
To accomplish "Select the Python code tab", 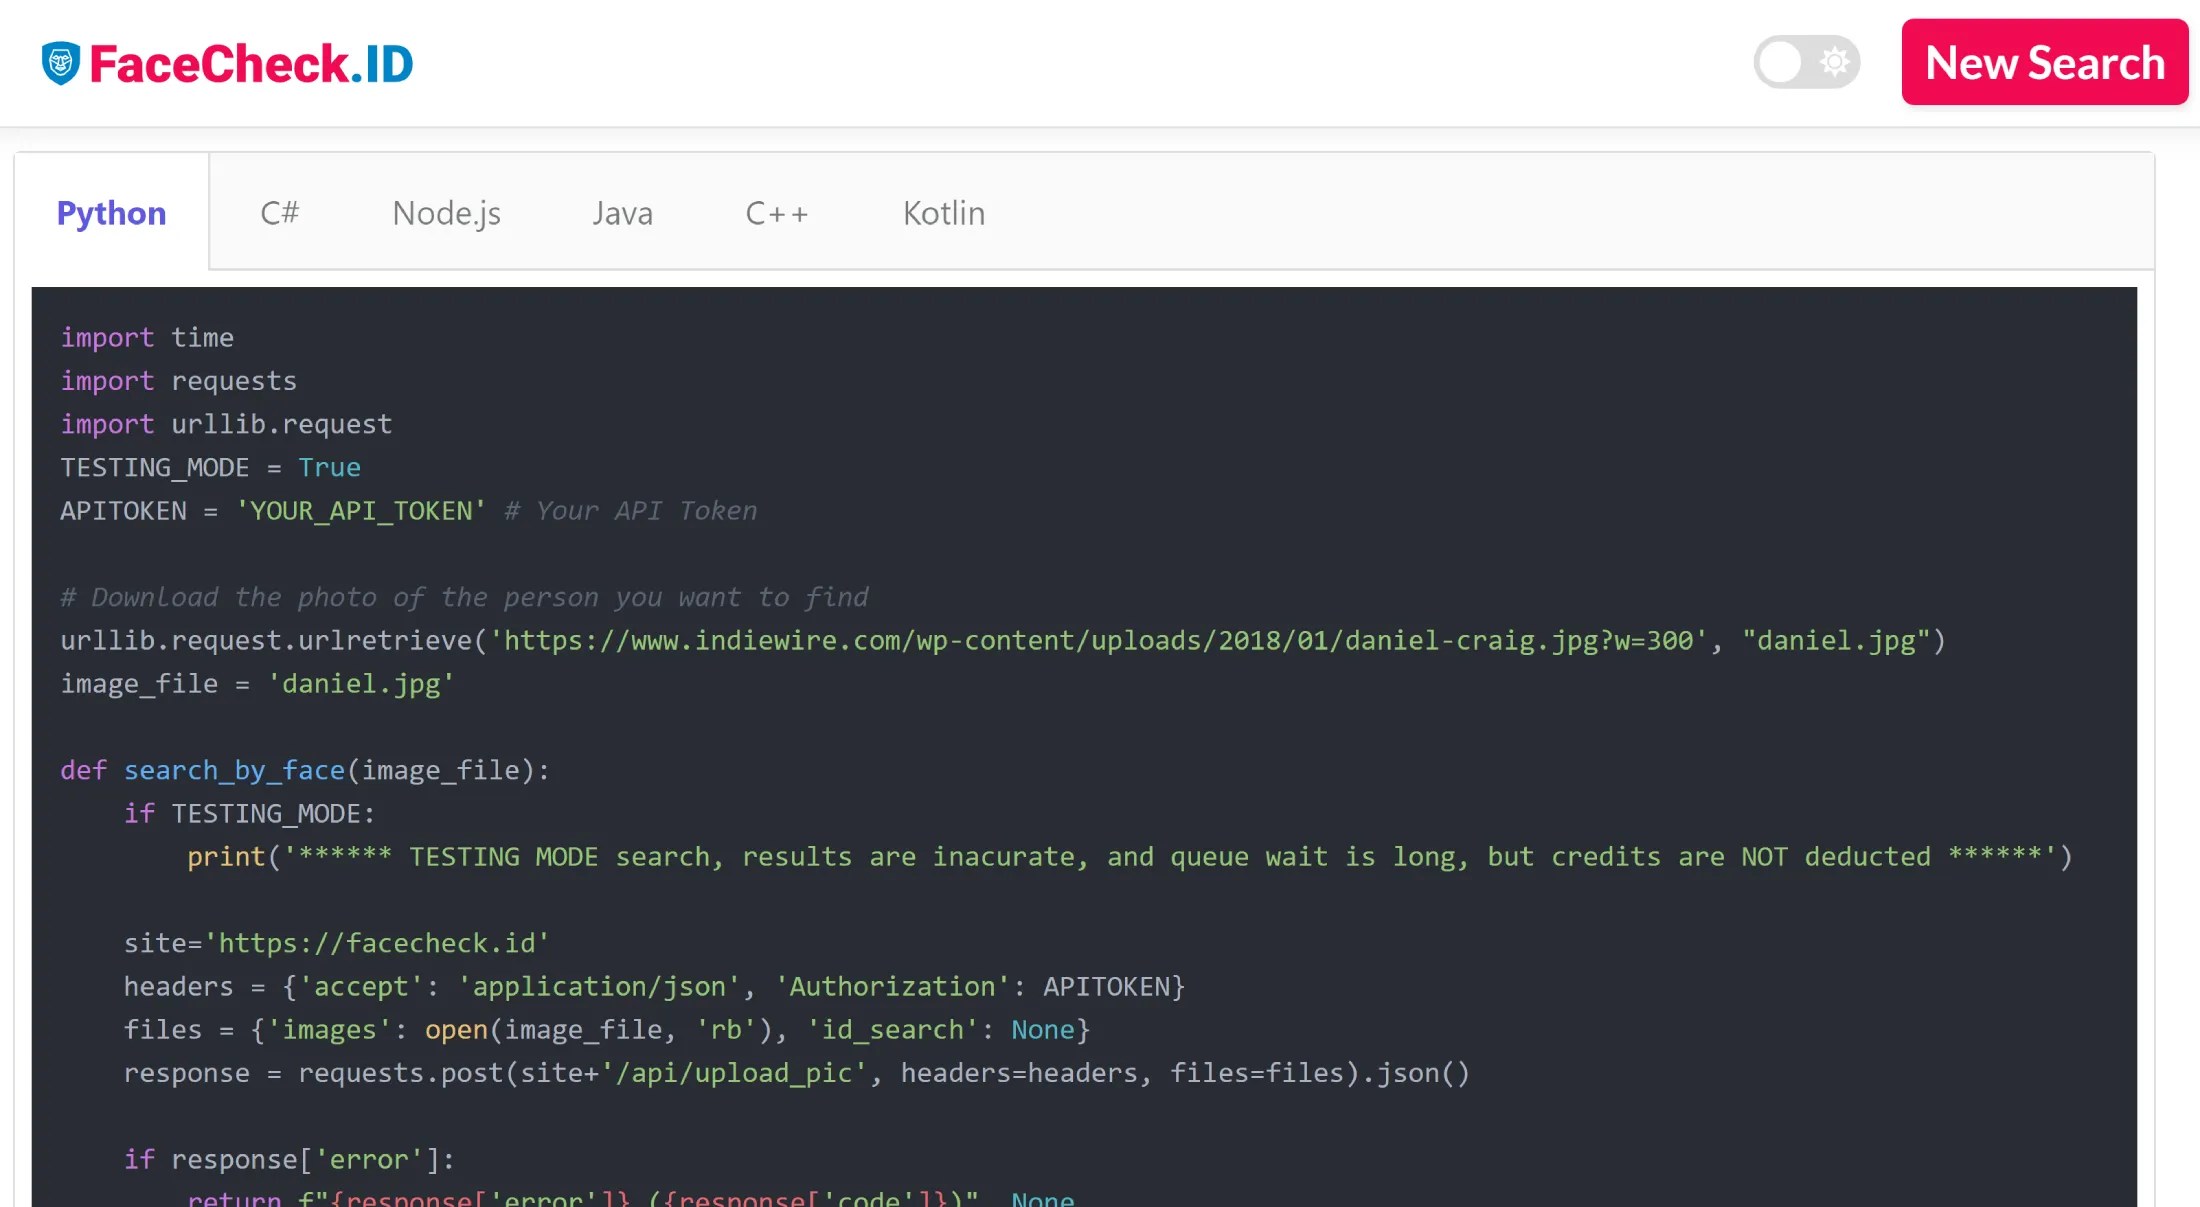I will tap(111, 213).
